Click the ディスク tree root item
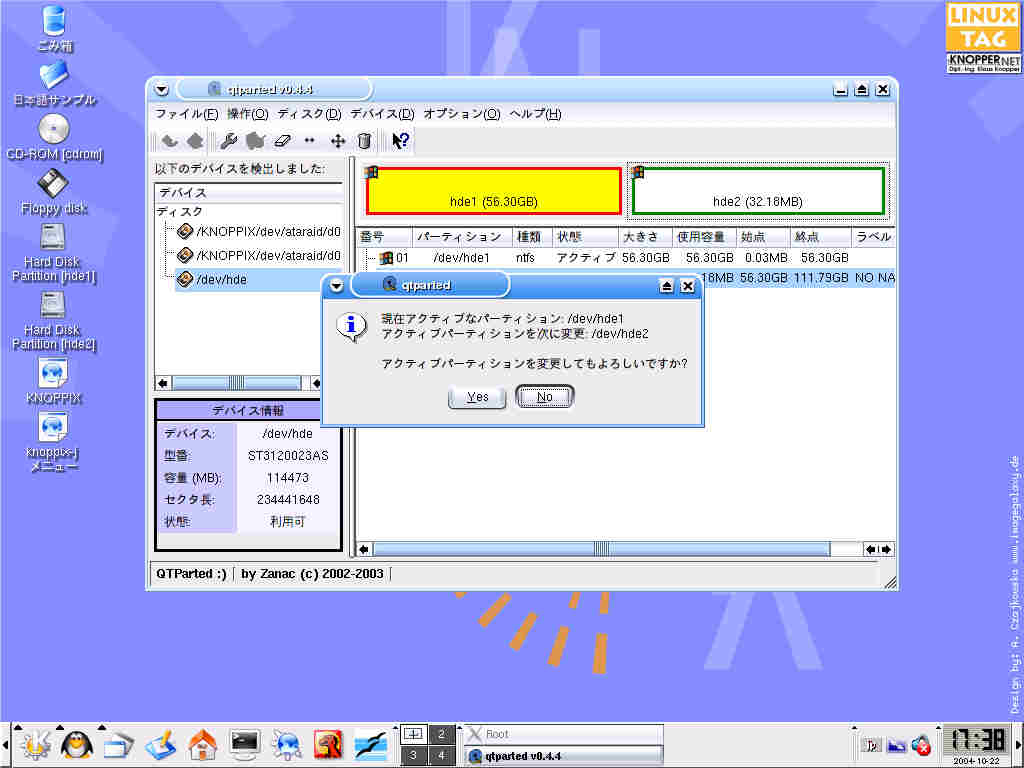This screenshot has height=768, width=1024. point(180,212)
